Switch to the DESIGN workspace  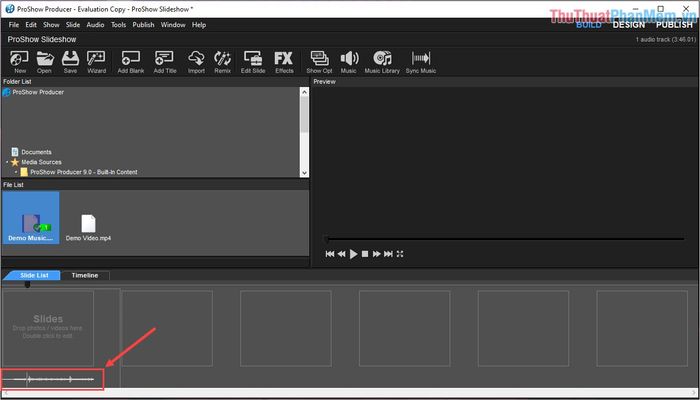(629, 25)
